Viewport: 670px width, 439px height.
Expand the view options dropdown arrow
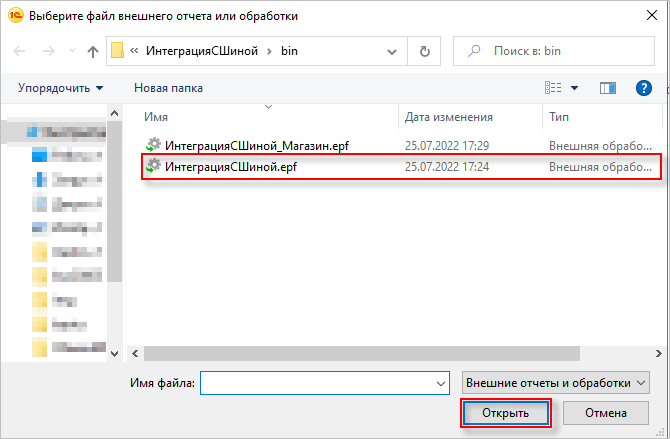click(x=574, y=88)
